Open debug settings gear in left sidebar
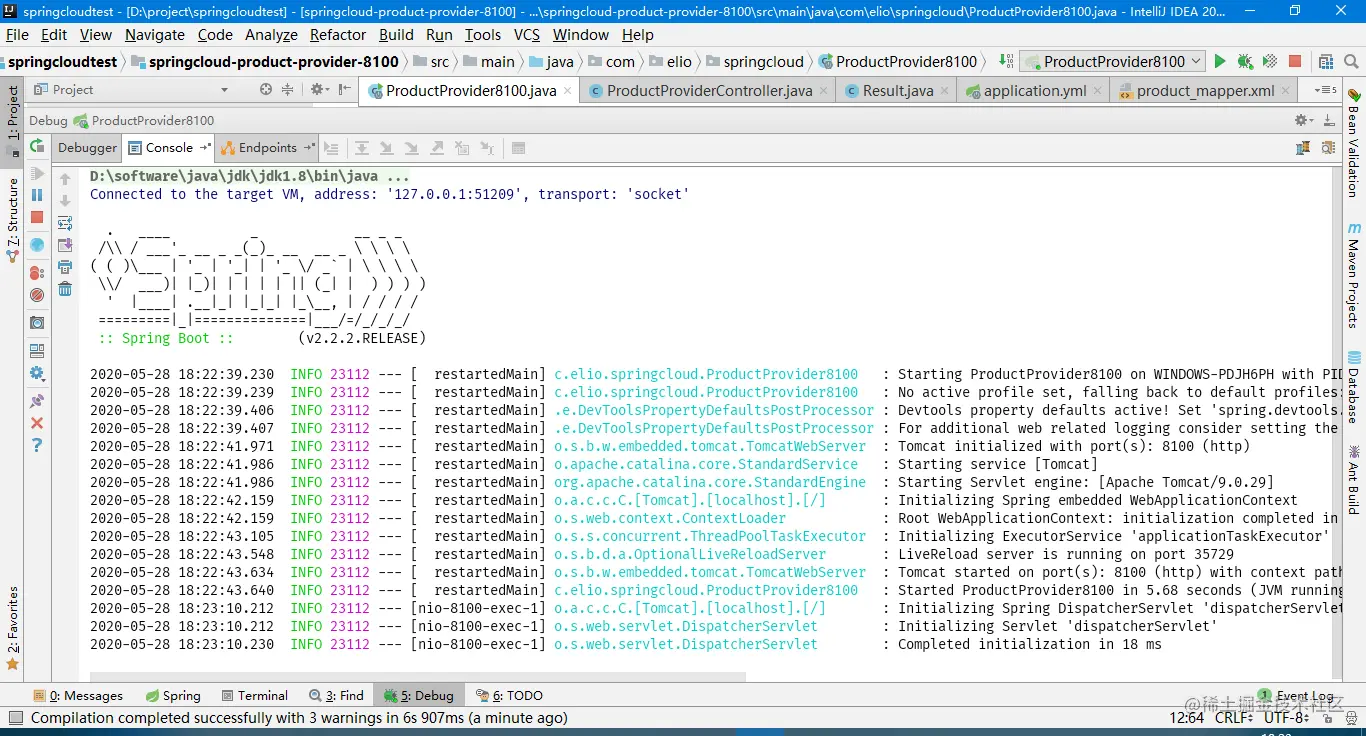The height and width of the screenshot is (736, 1366). tap(37, 374)
